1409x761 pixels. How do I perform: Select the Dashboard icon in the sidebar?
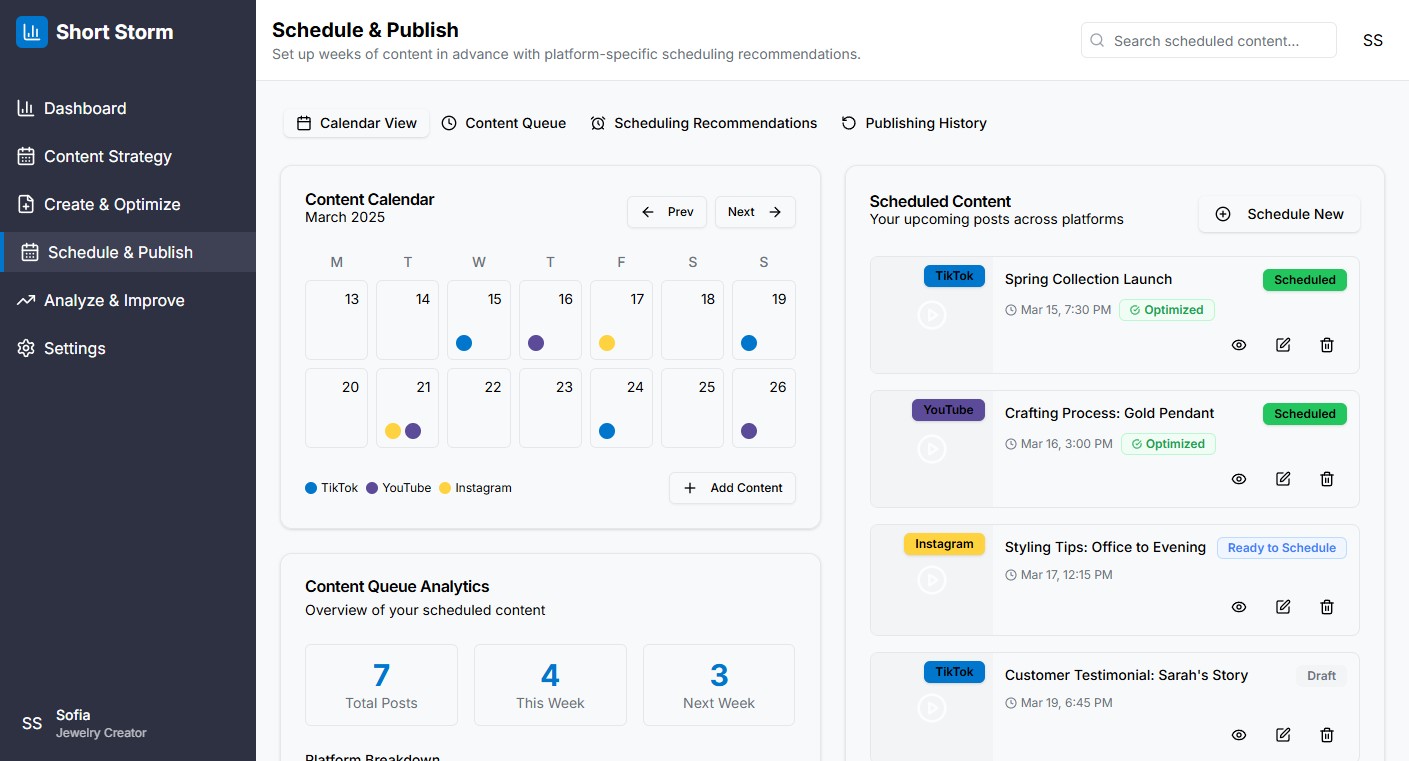(26, 108)
